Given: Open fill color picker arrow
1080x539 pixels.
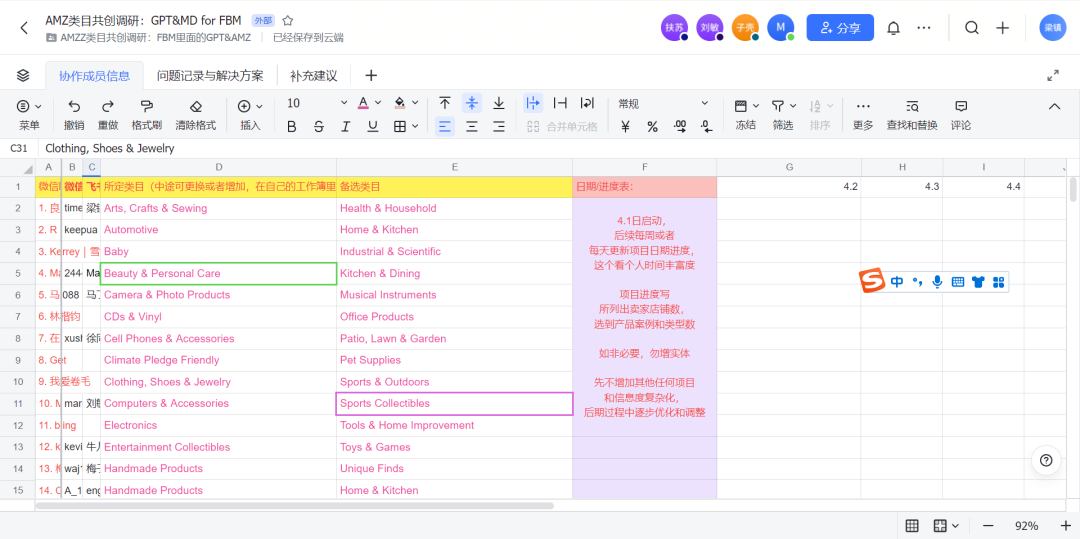Looking at the screenshot, I should click(415, 103).
